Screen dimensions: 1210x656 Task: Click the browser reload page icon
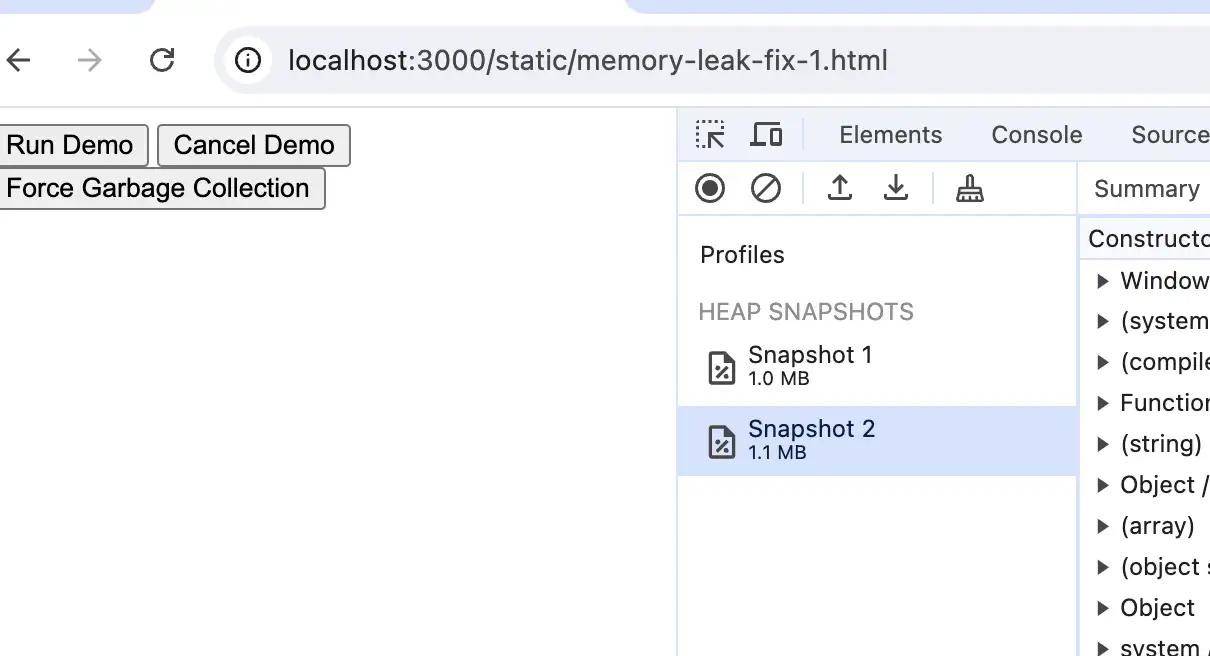162,61
